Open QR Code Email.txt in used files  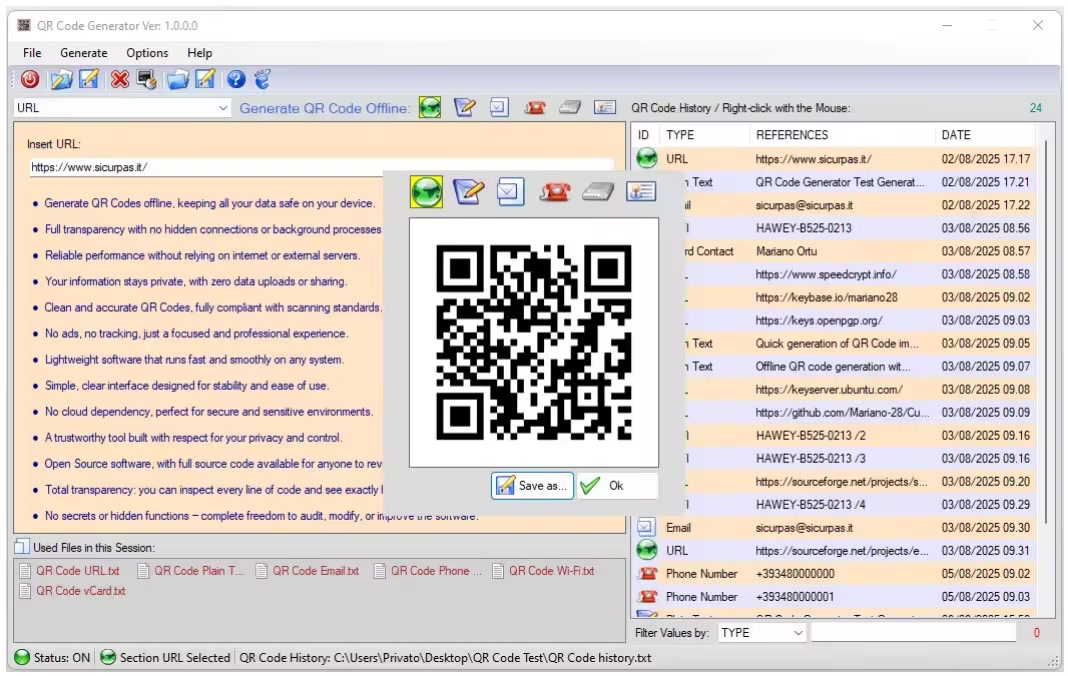(x=308, y=571)
